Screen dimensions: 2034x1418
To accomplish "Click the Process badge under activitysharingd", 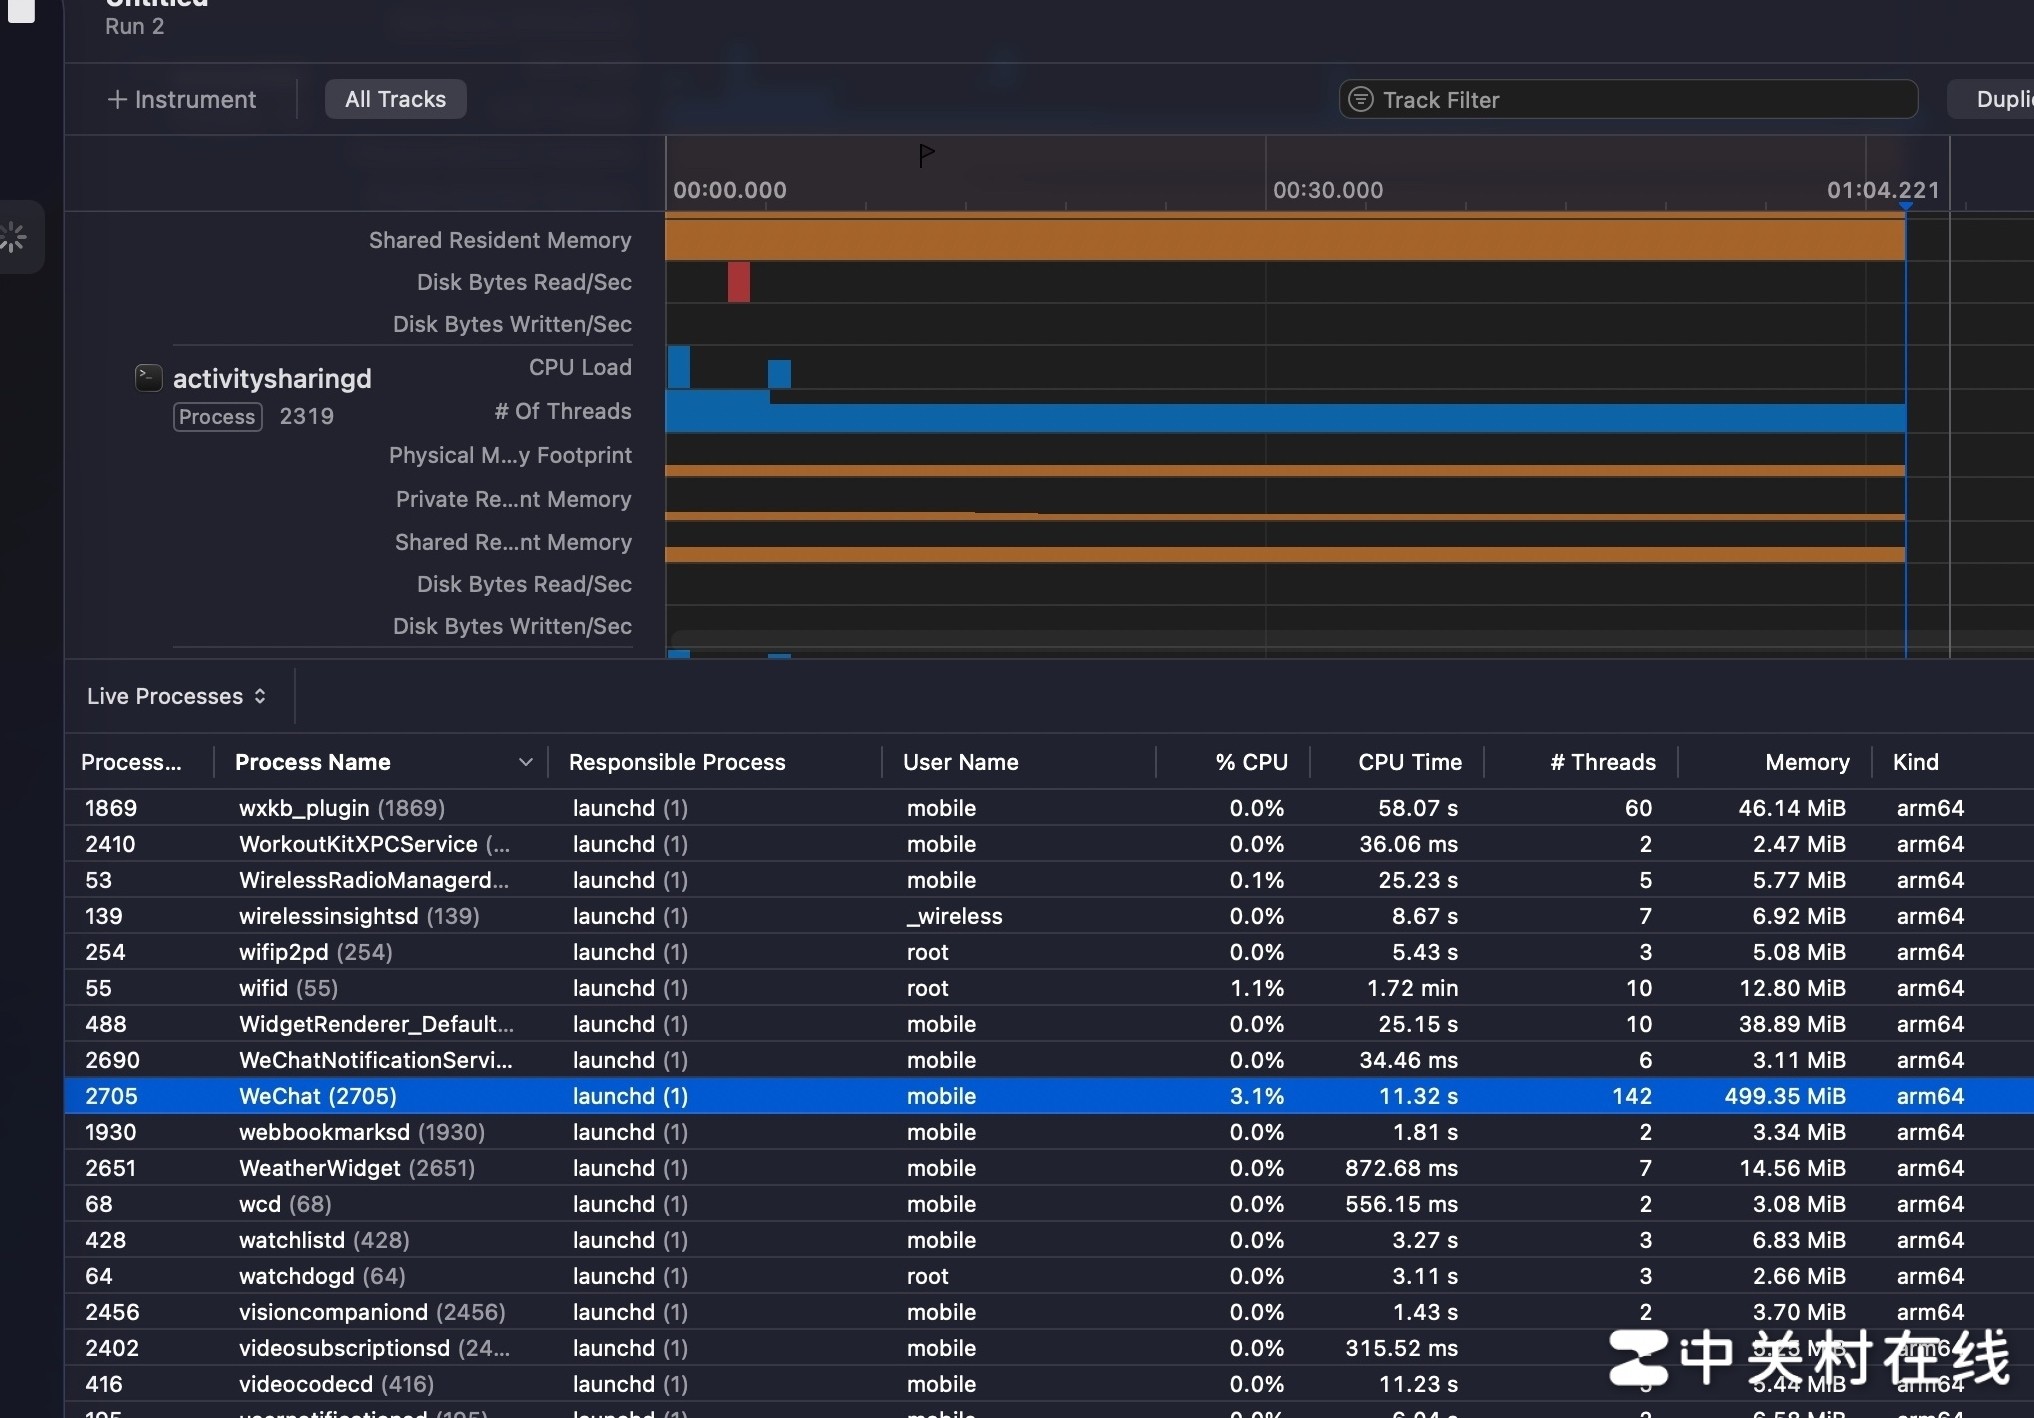I will pos(217,416).
